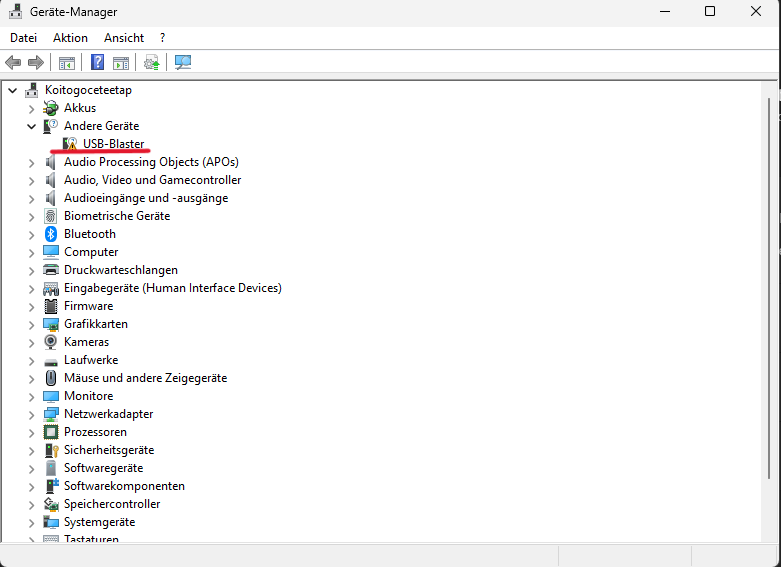Select the Bluetooth category icon

click(51, 234)
